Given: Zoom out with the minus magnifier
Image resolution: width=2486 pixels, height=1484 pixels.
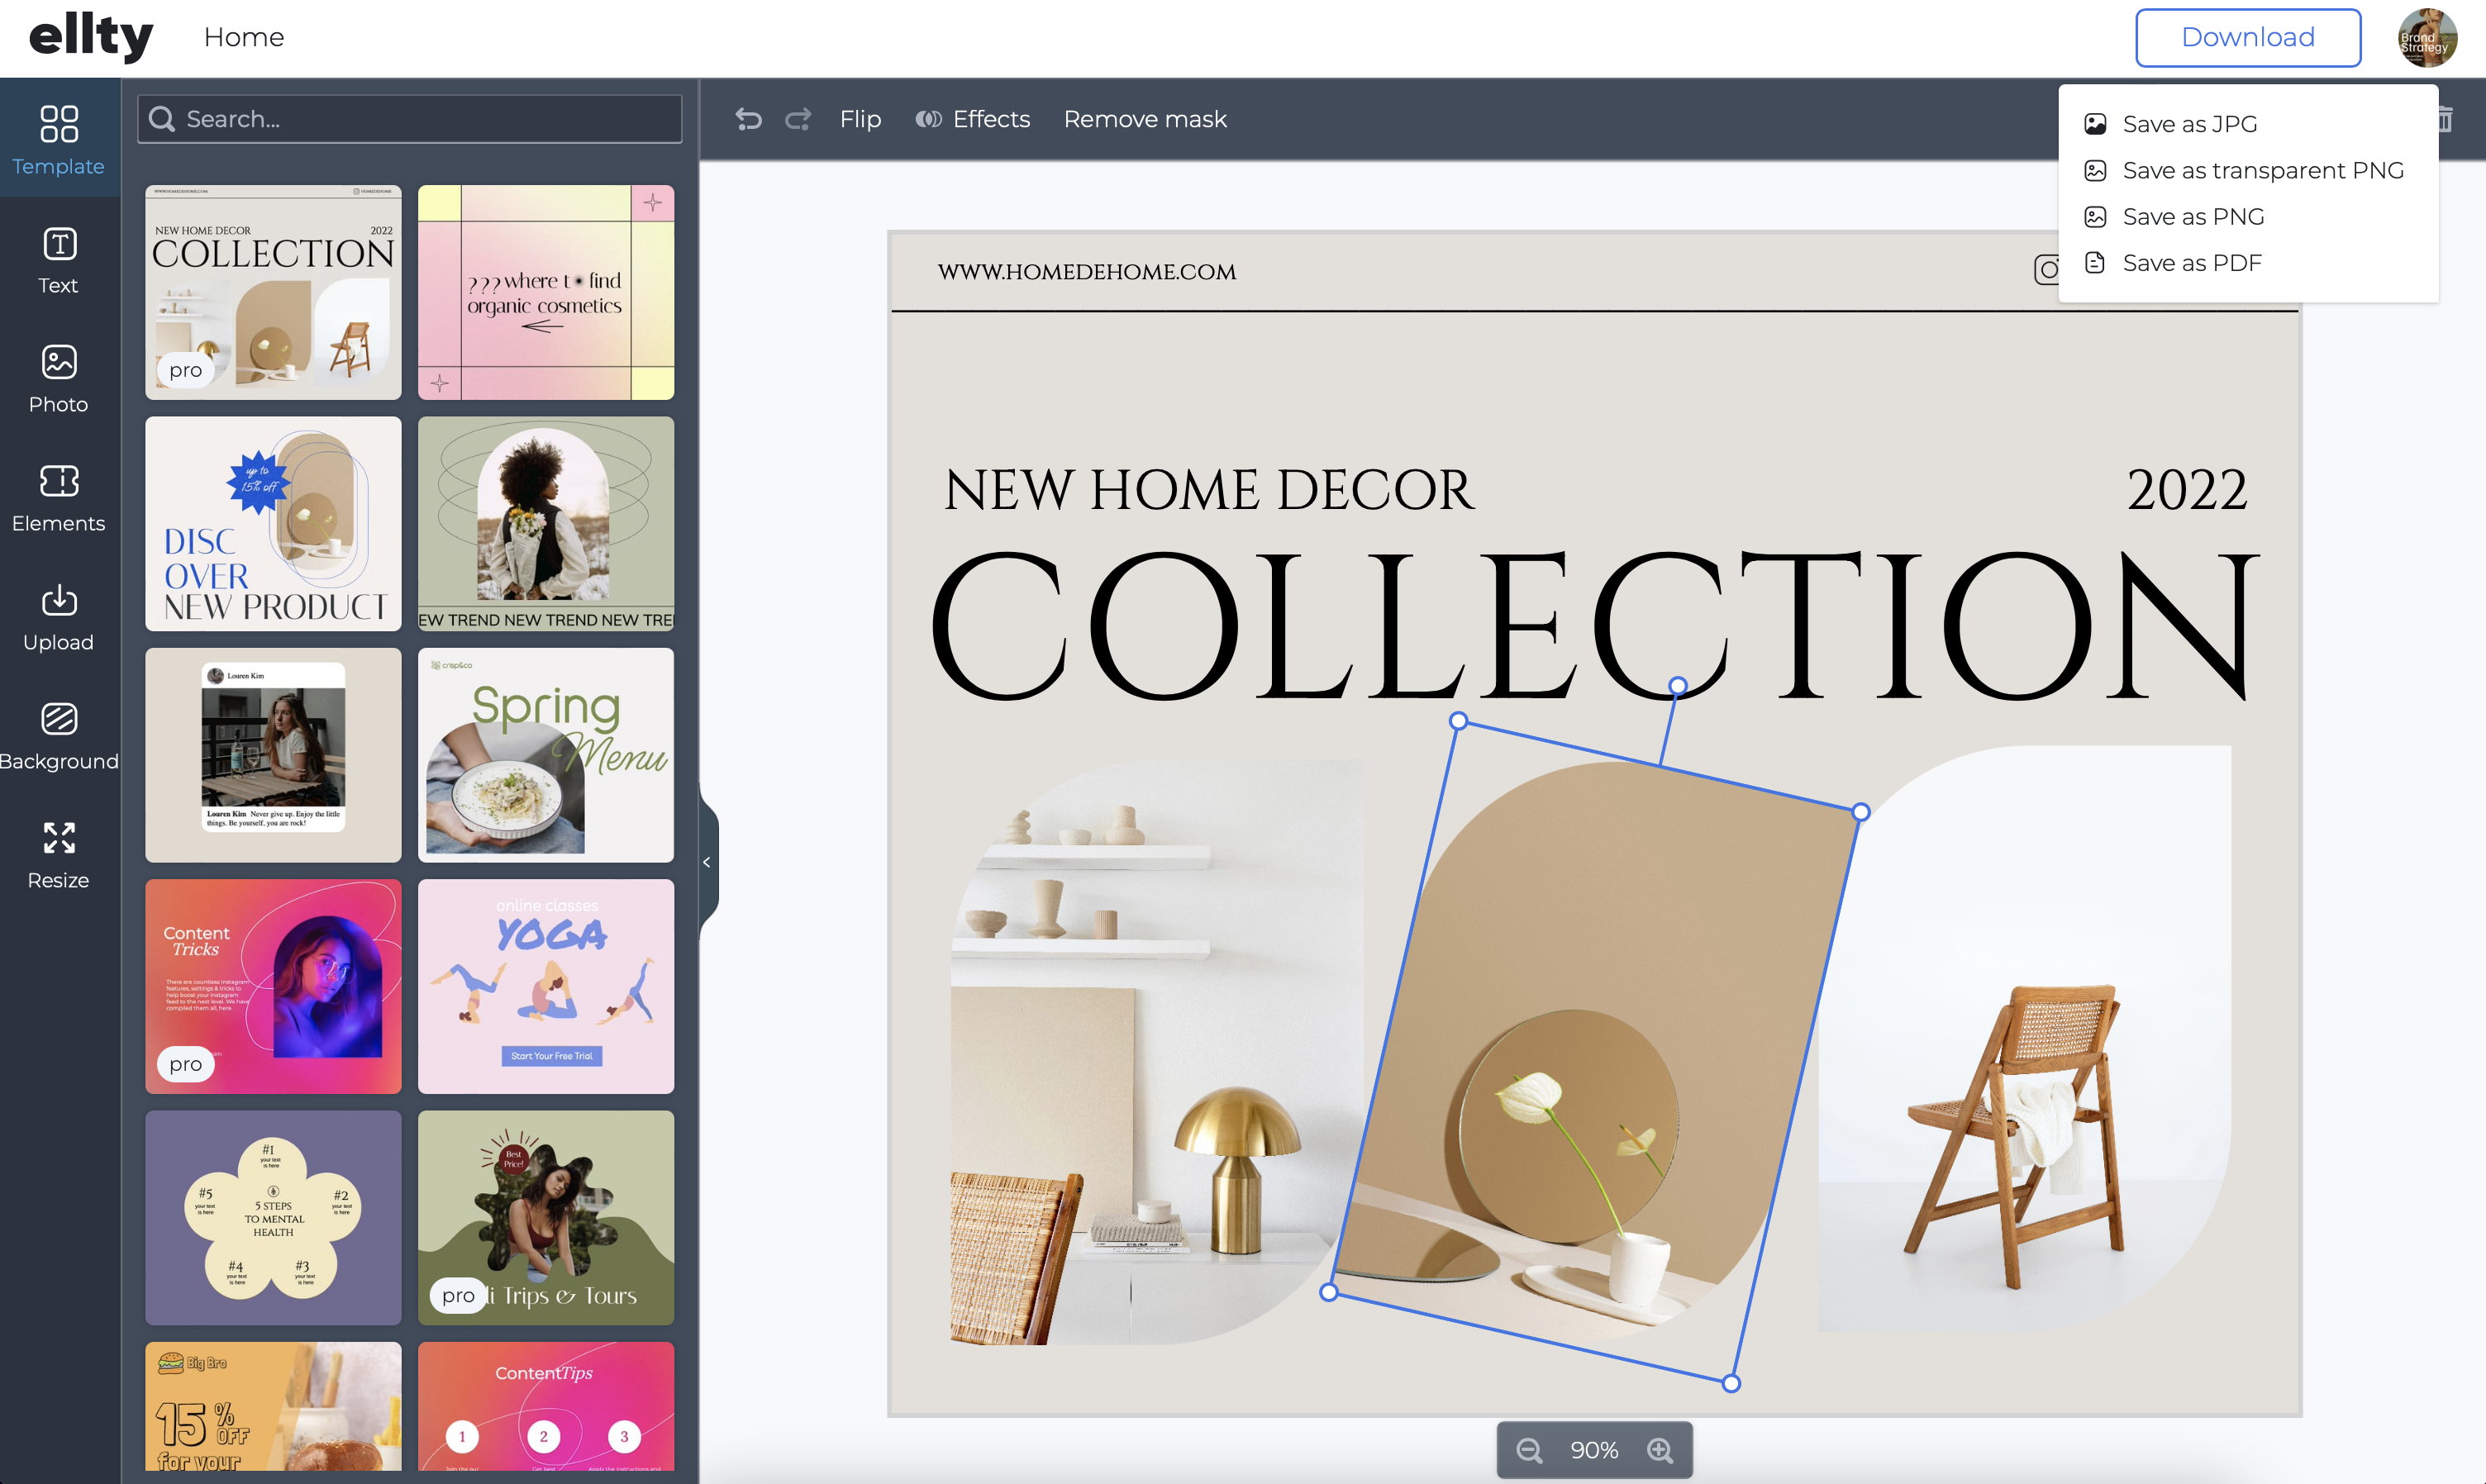Looking at the screenshot, I should [x=1528, y=1450].
